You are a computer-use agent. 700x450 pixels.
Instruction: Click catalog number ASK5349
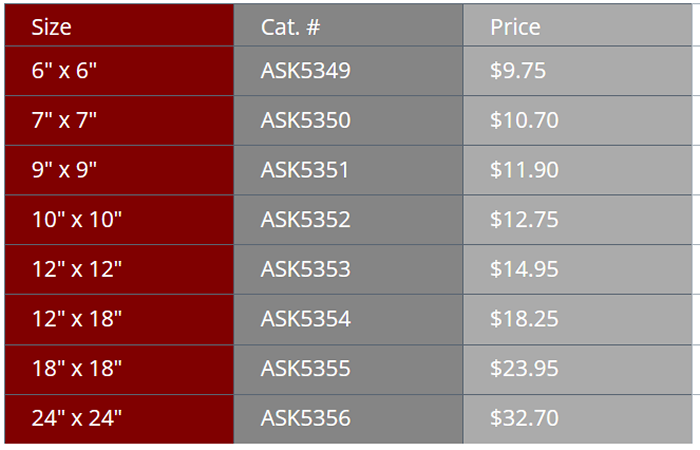306,72
